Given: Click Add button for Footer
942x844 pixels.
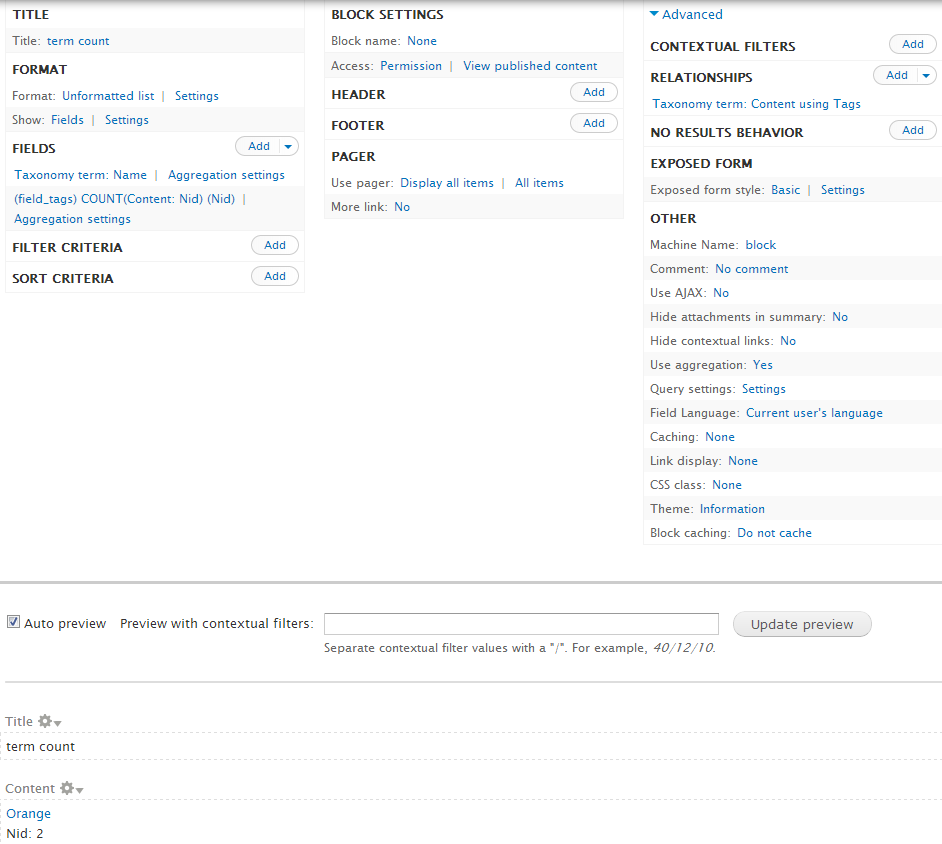Looking at the screenshot, I should [594, 123].
